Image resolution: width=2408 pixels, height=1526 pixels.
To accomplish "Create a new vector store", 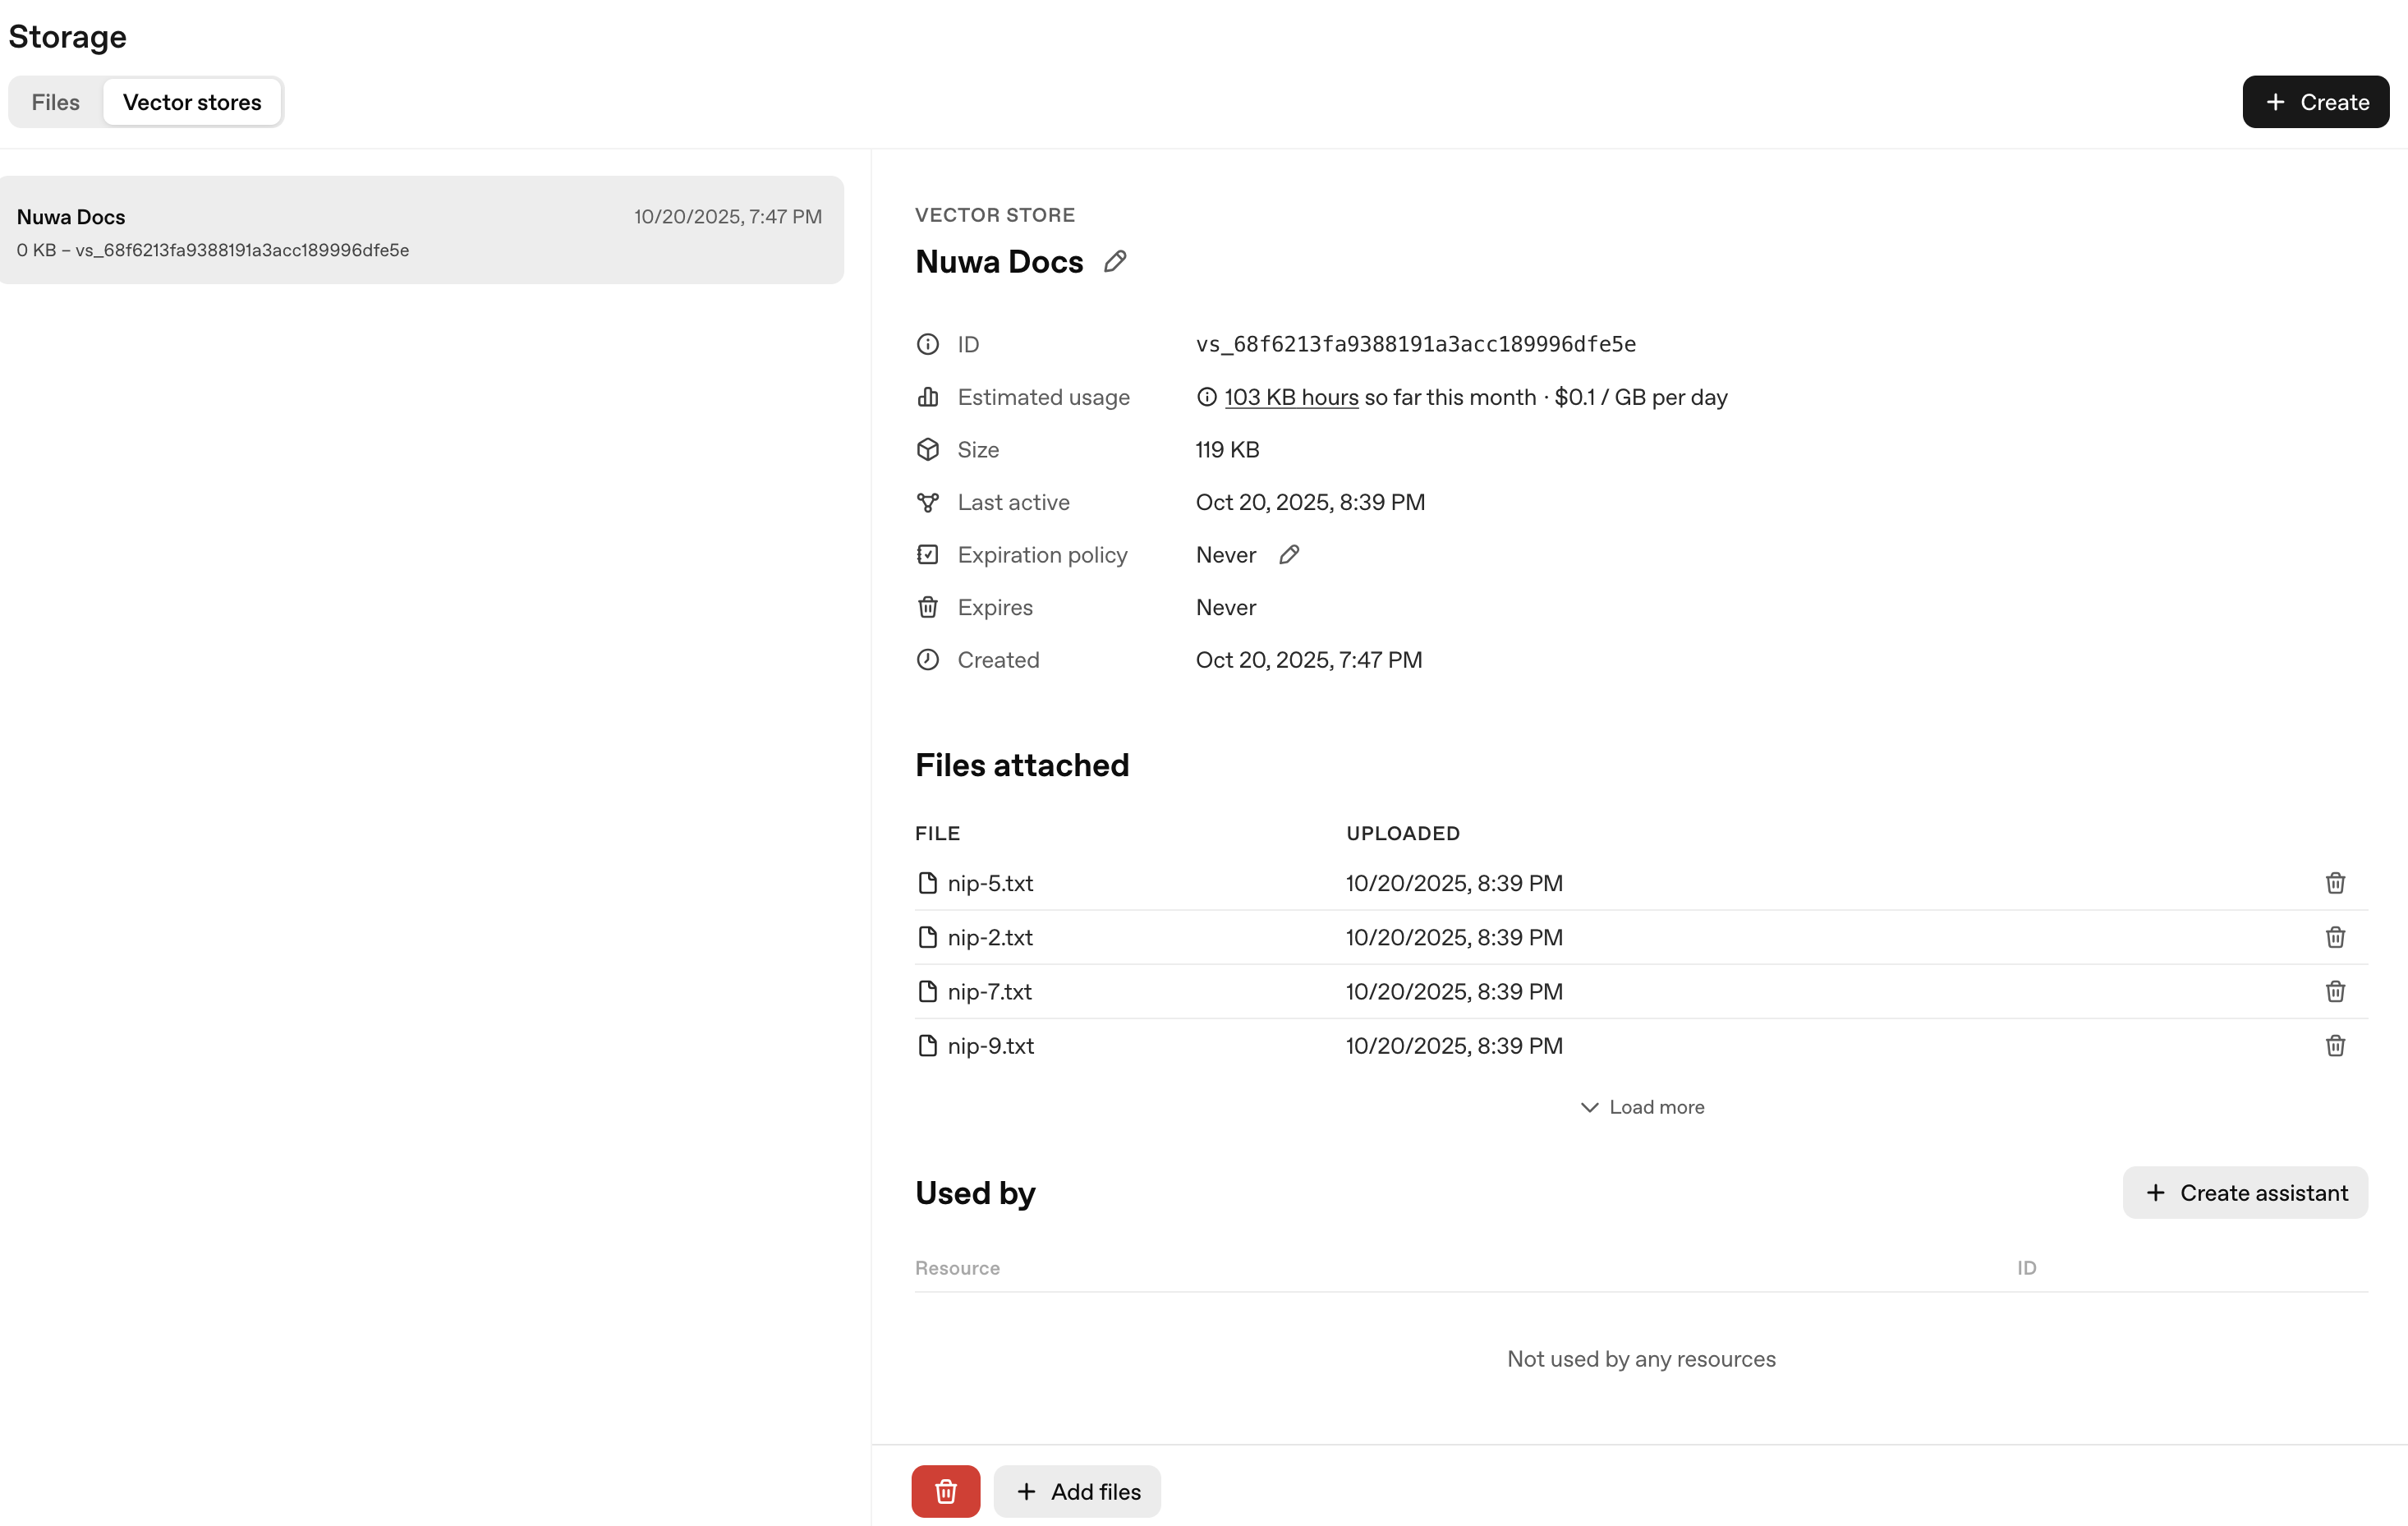I will 2315,101.
